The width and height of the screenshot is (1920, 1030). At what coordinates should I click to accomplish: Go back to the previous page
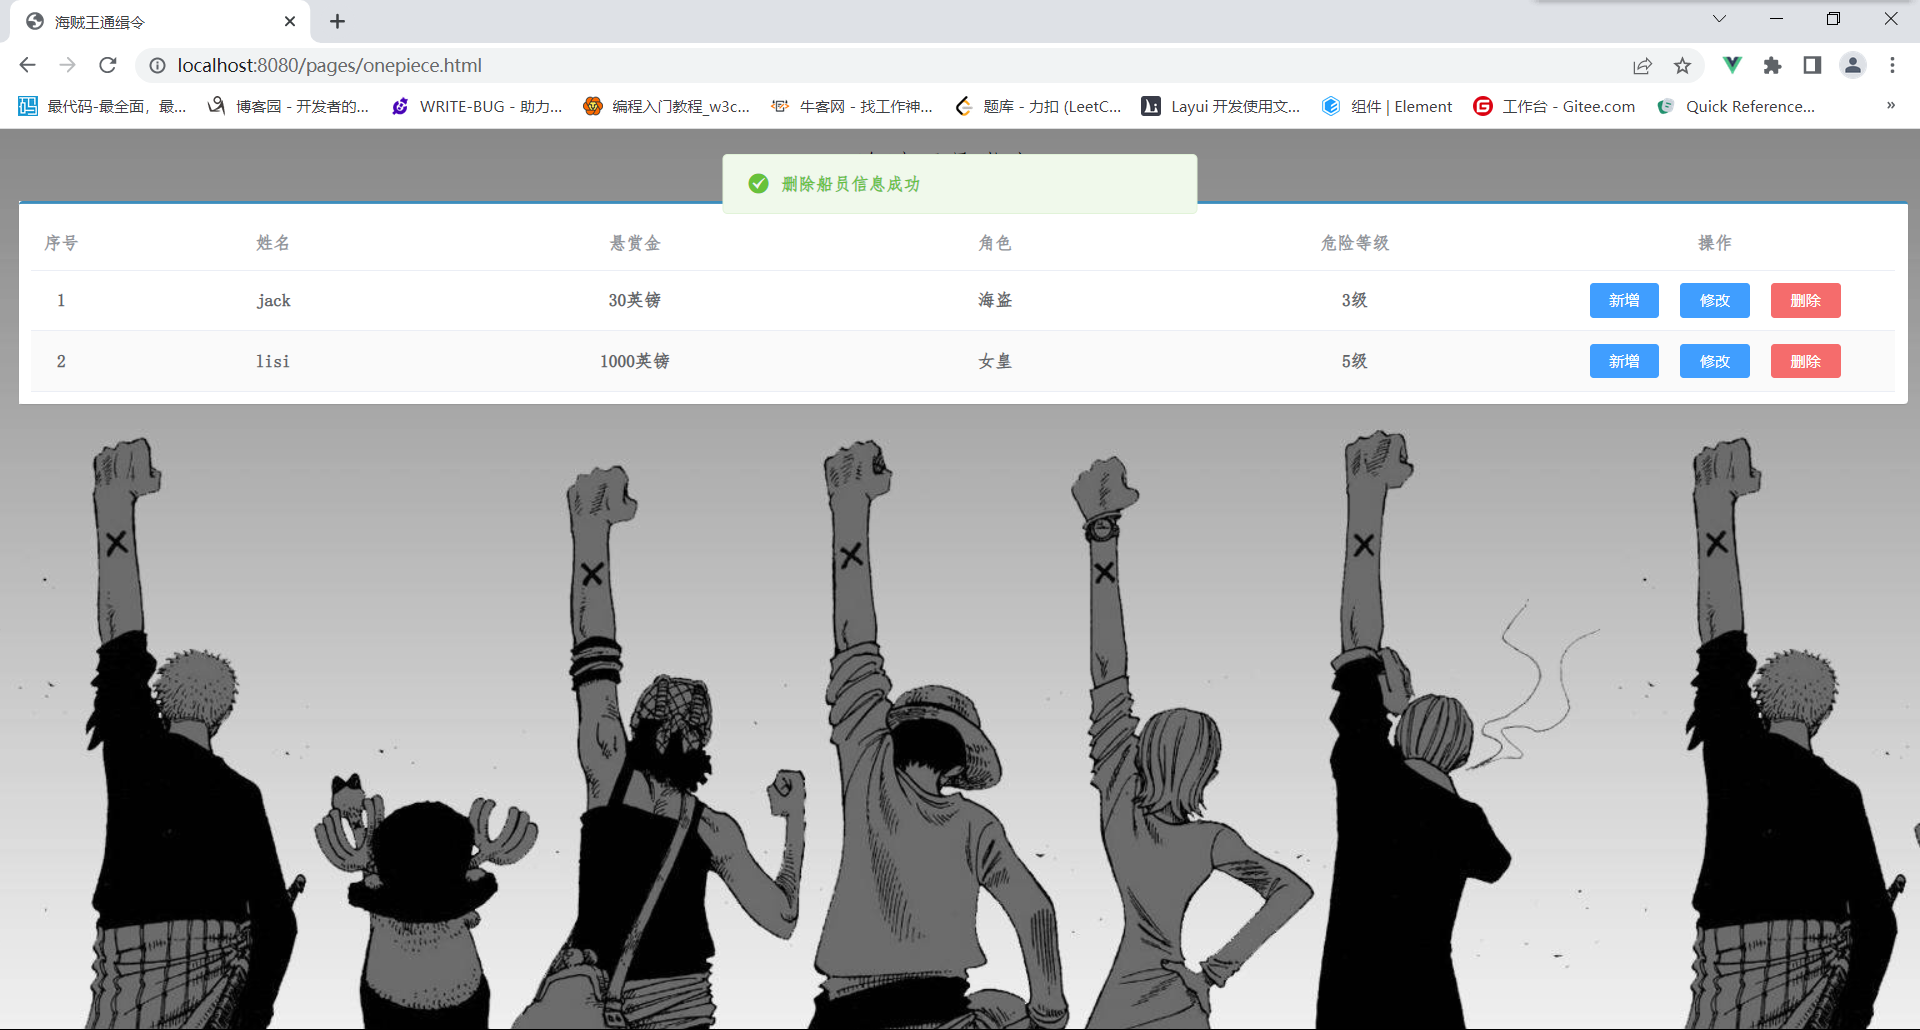coord(27,65)
